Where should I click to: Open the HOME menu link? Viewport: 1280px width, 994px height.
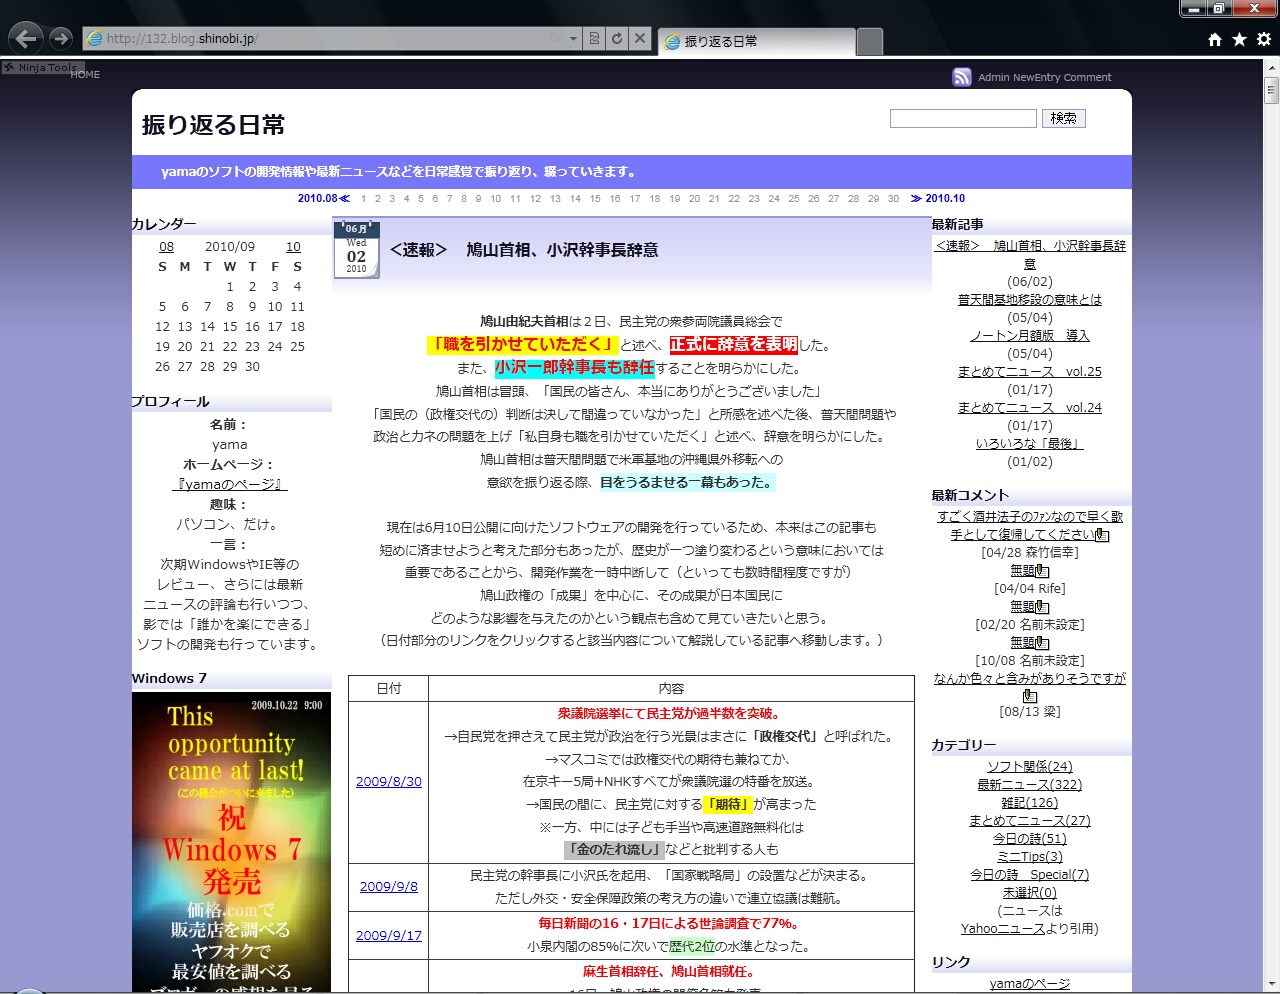pyautogui.click(x=85, y=74)
